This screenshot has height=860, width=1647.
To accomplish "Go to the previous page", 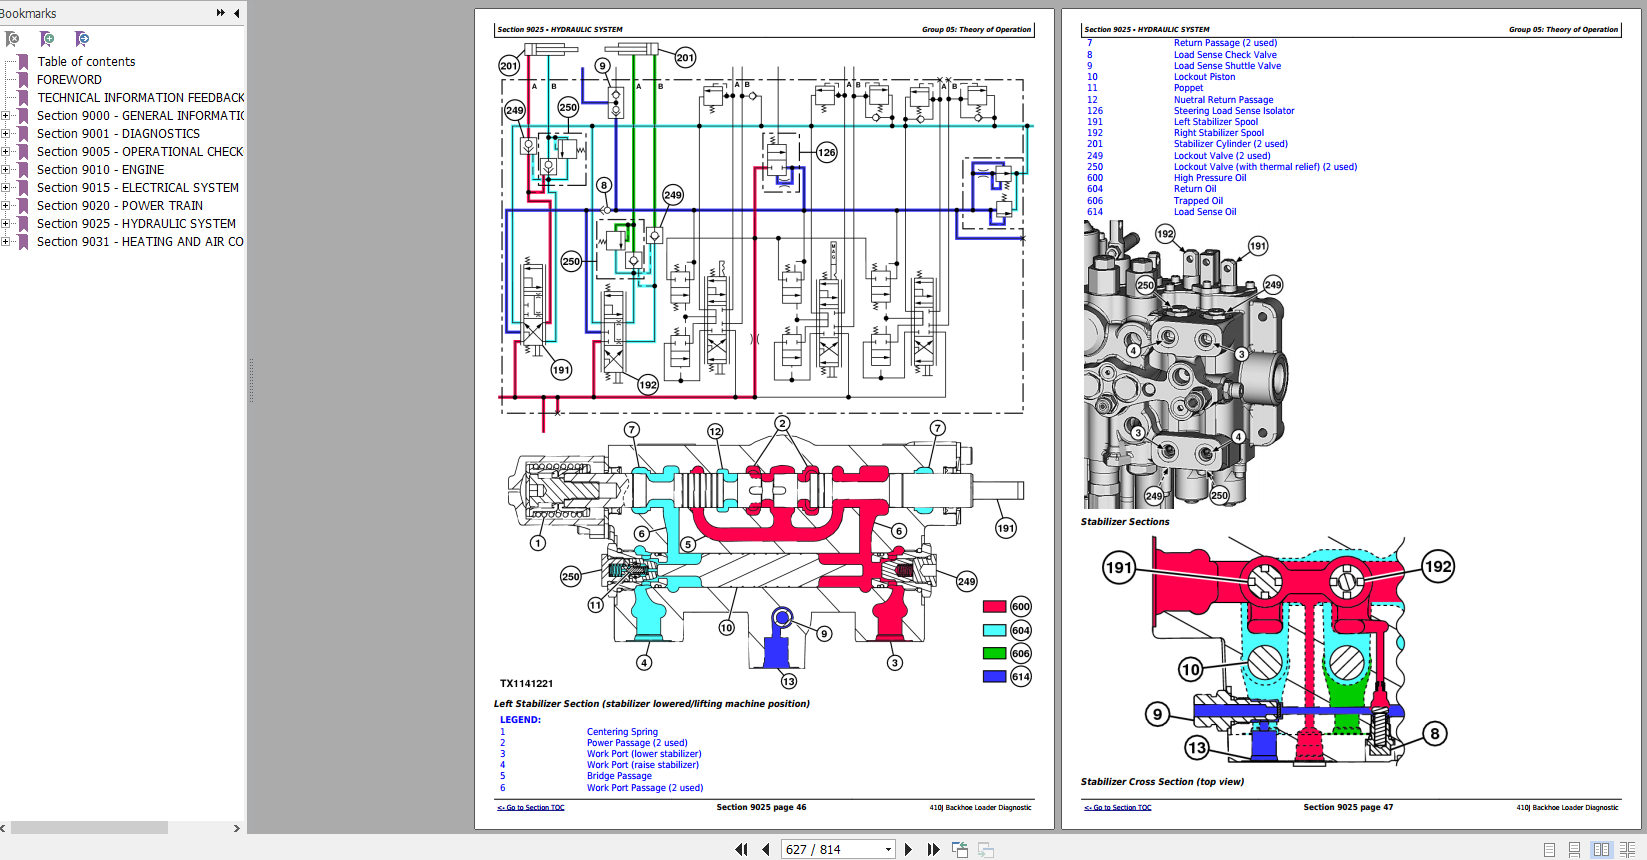I will (x=766, y=849).
